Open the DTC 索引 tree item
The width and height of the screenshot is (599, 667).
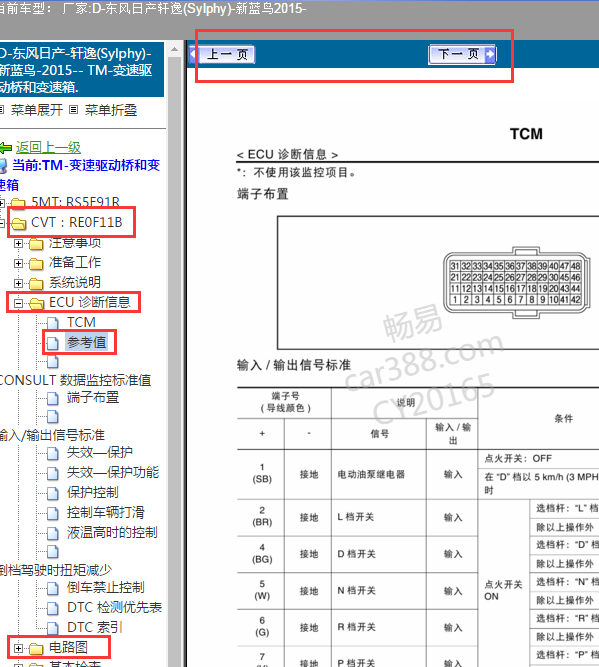pos(95,627)
